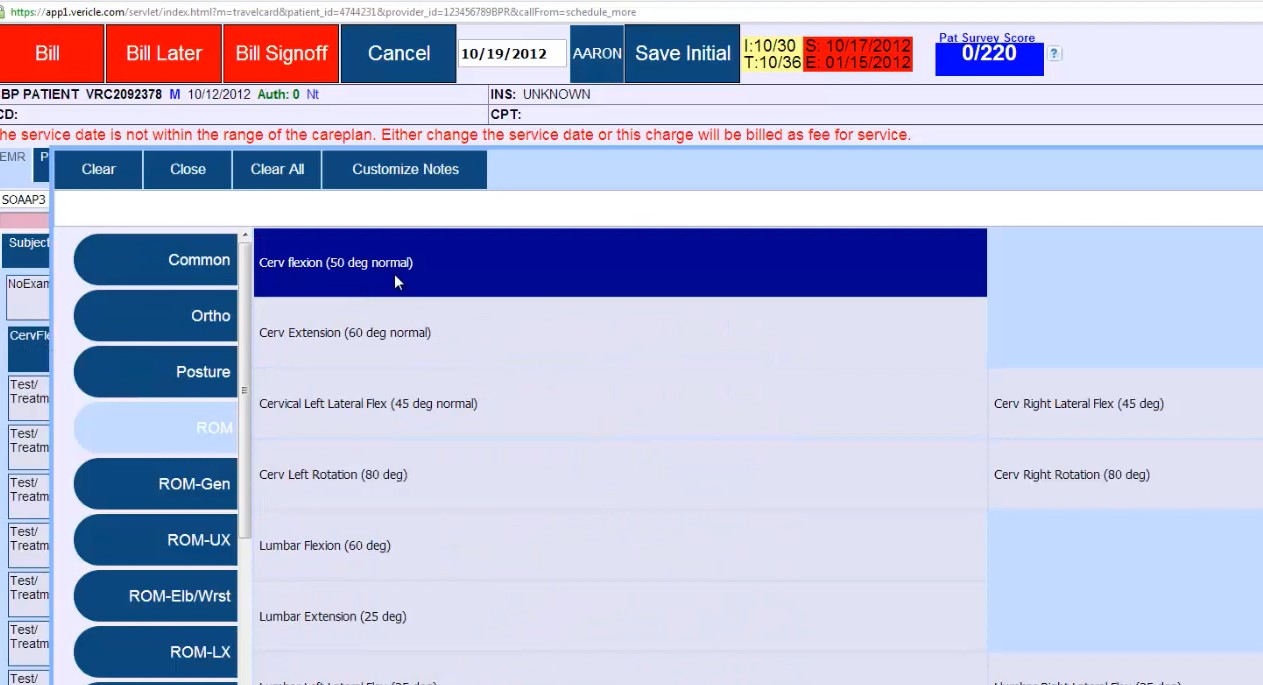Toggle the Lumbar Flexion (60 deg) note
The image size is (1263, 685).
pos(620,545)
